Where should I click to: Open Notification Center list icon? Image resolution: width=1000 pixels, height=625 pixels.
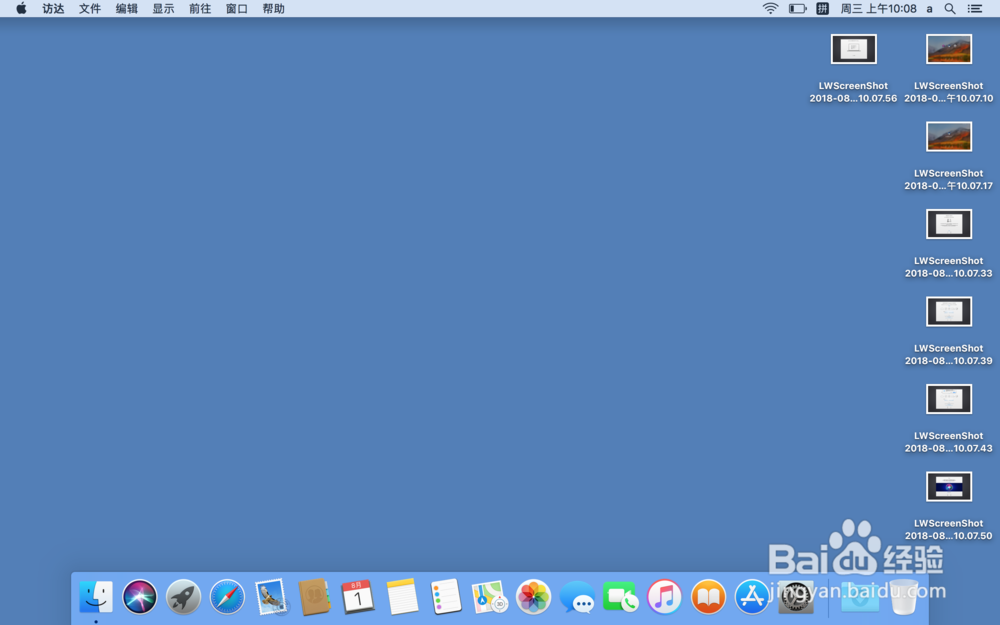tap(974, 8)
